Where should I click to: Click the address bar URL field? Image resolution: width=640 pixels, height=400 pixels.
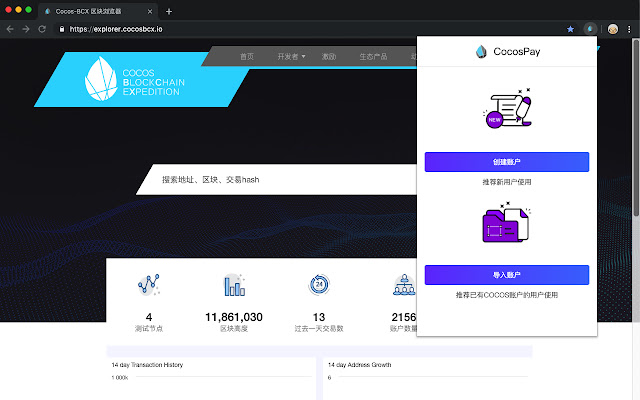point(310,29)
